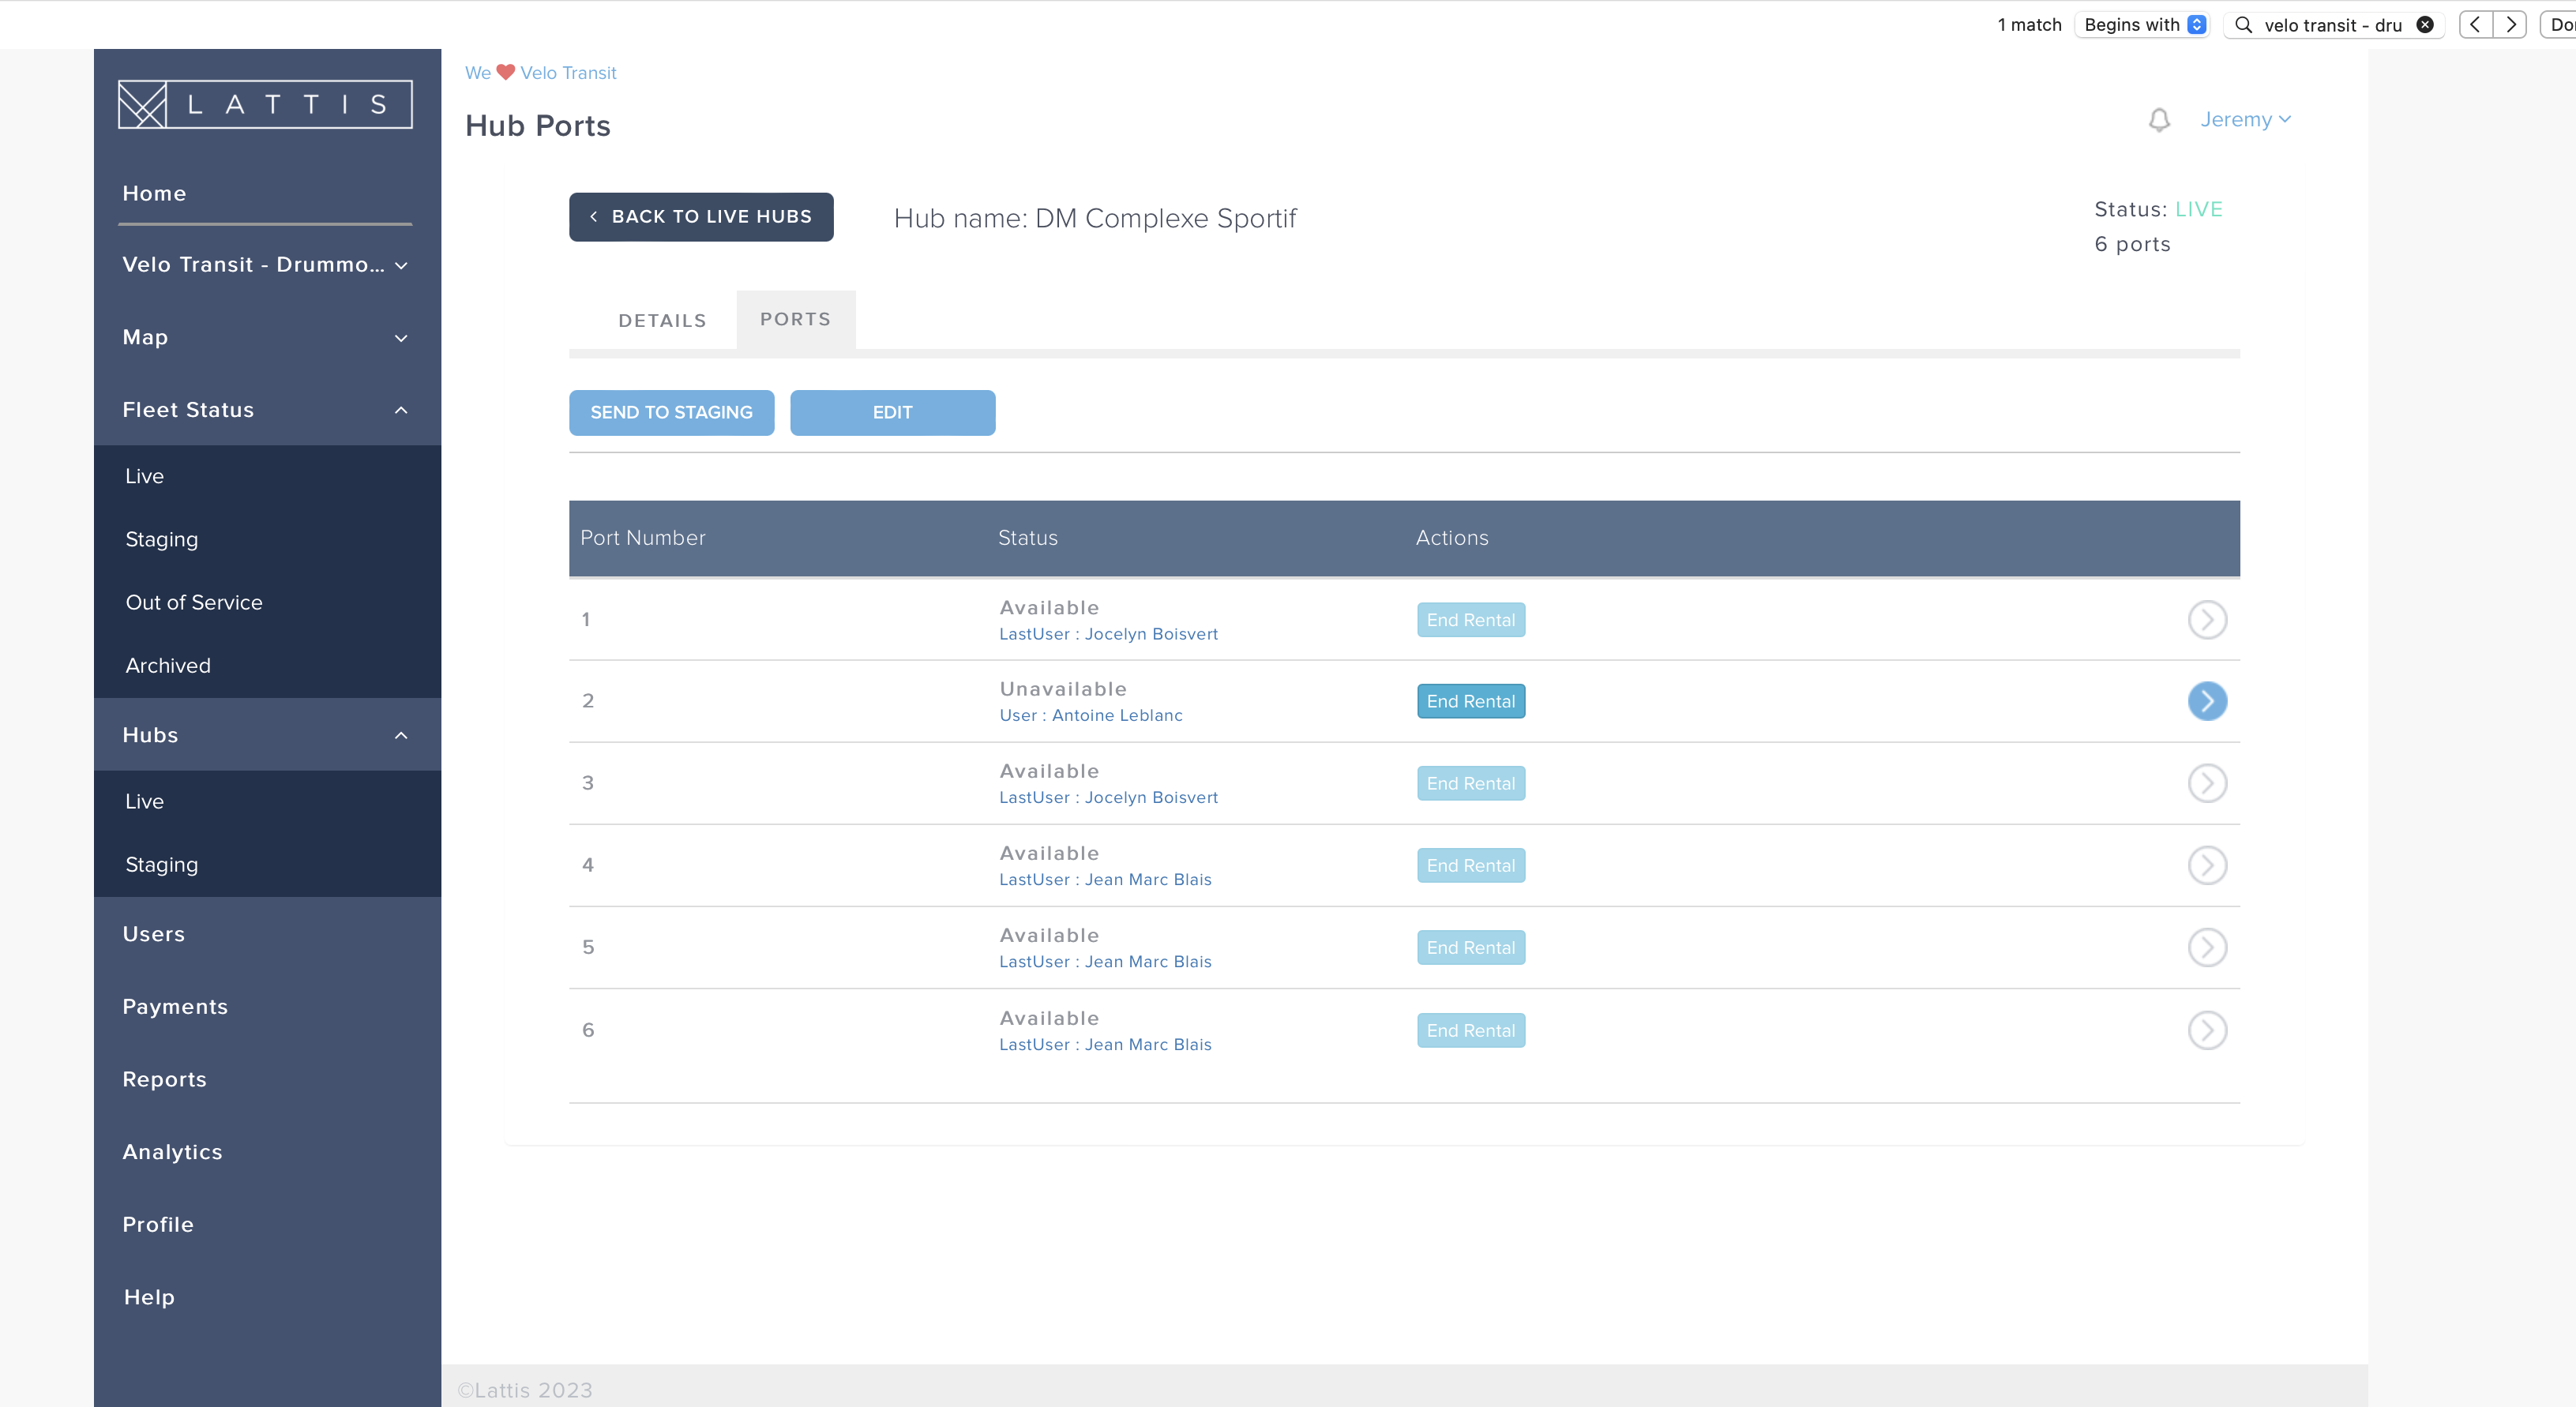The width and height of the screenshot is (2576, 1407).
Task: Click the notification bell icon
Action: coord(2159,120)
